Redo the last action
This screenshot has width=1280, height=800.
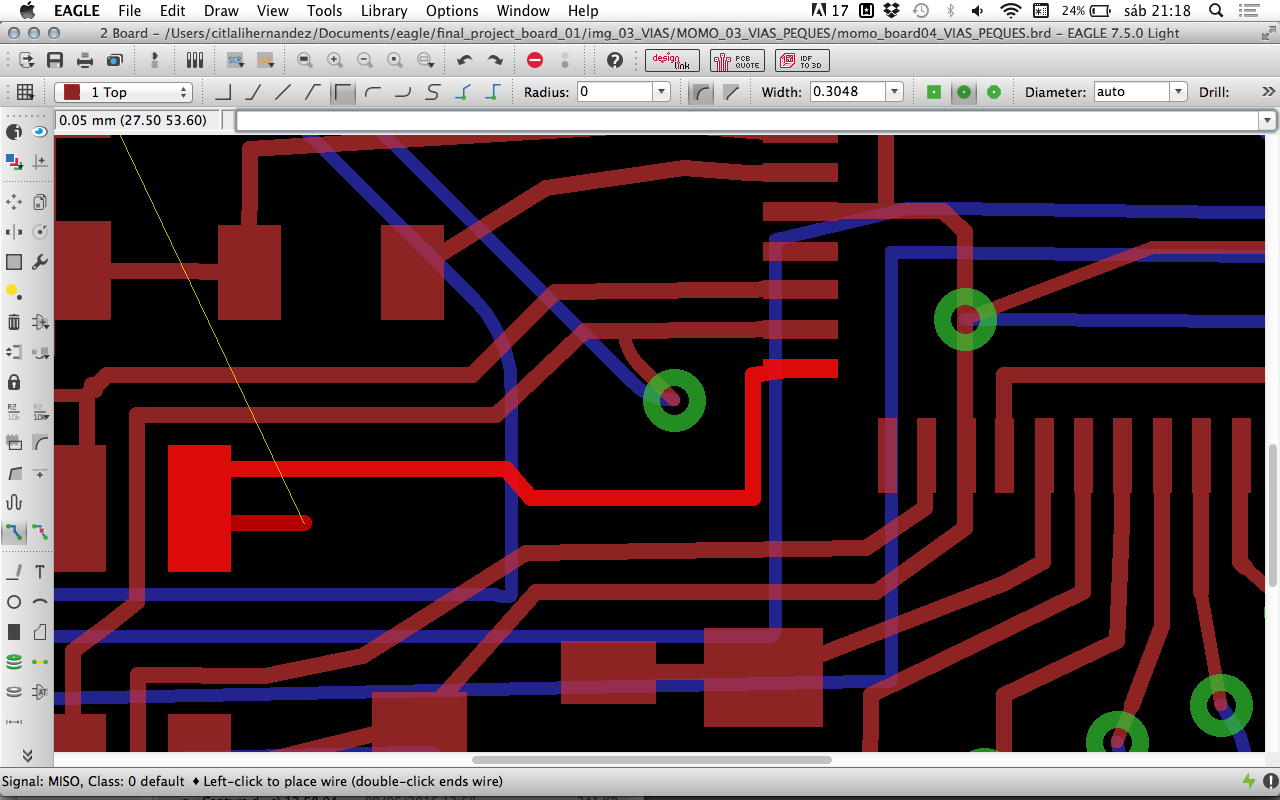click(495, 60)
